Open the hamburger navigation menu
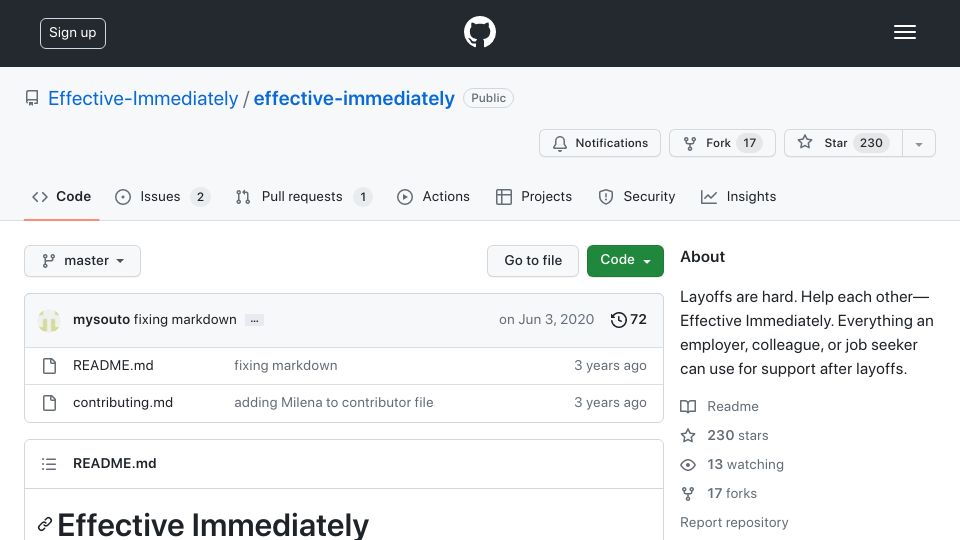Screen dimensions: 960x540 [904, 32]
